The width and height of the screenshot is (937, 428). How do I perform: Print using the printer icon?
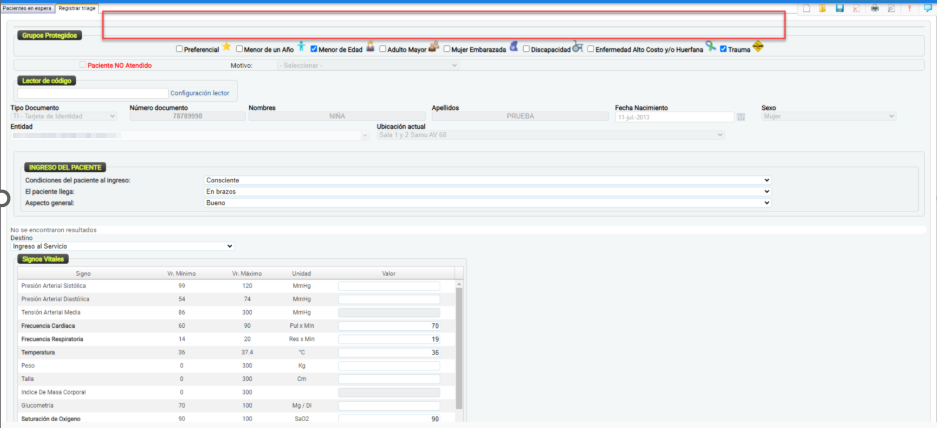coord(876,8)
